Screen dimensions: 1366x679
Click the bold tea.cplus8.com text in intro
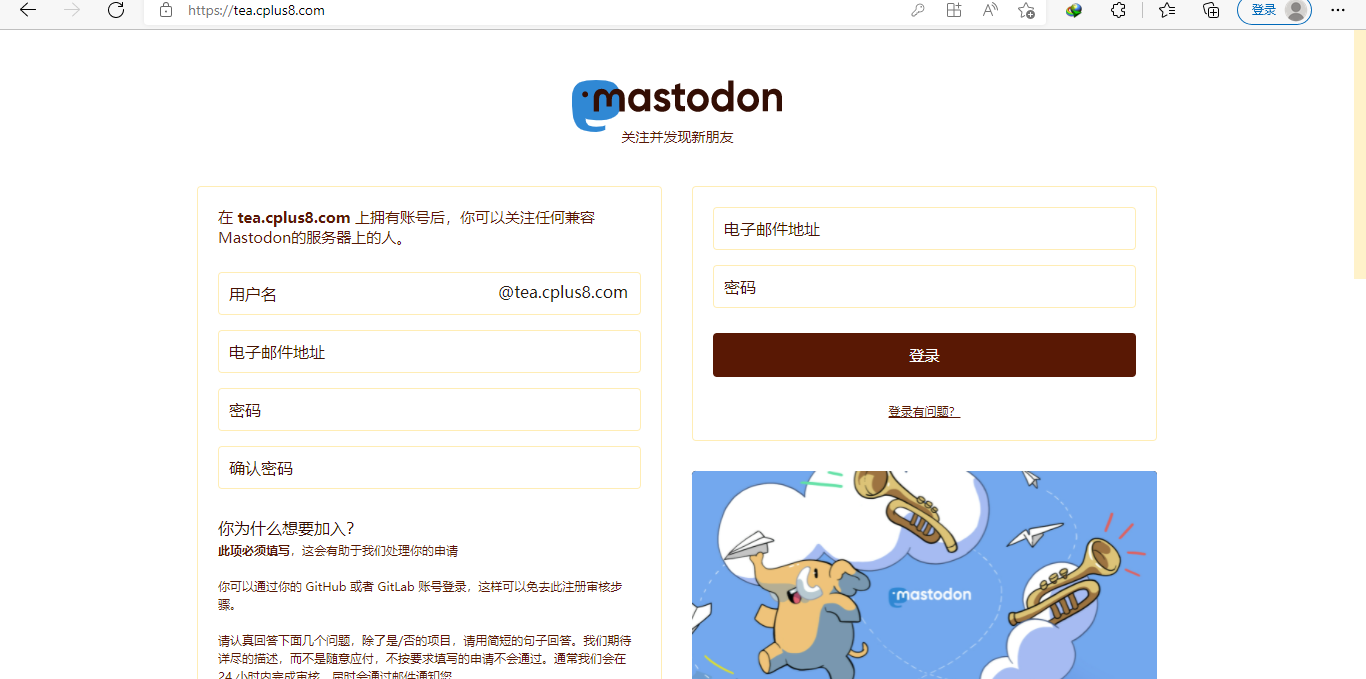(x=294, y=217)
